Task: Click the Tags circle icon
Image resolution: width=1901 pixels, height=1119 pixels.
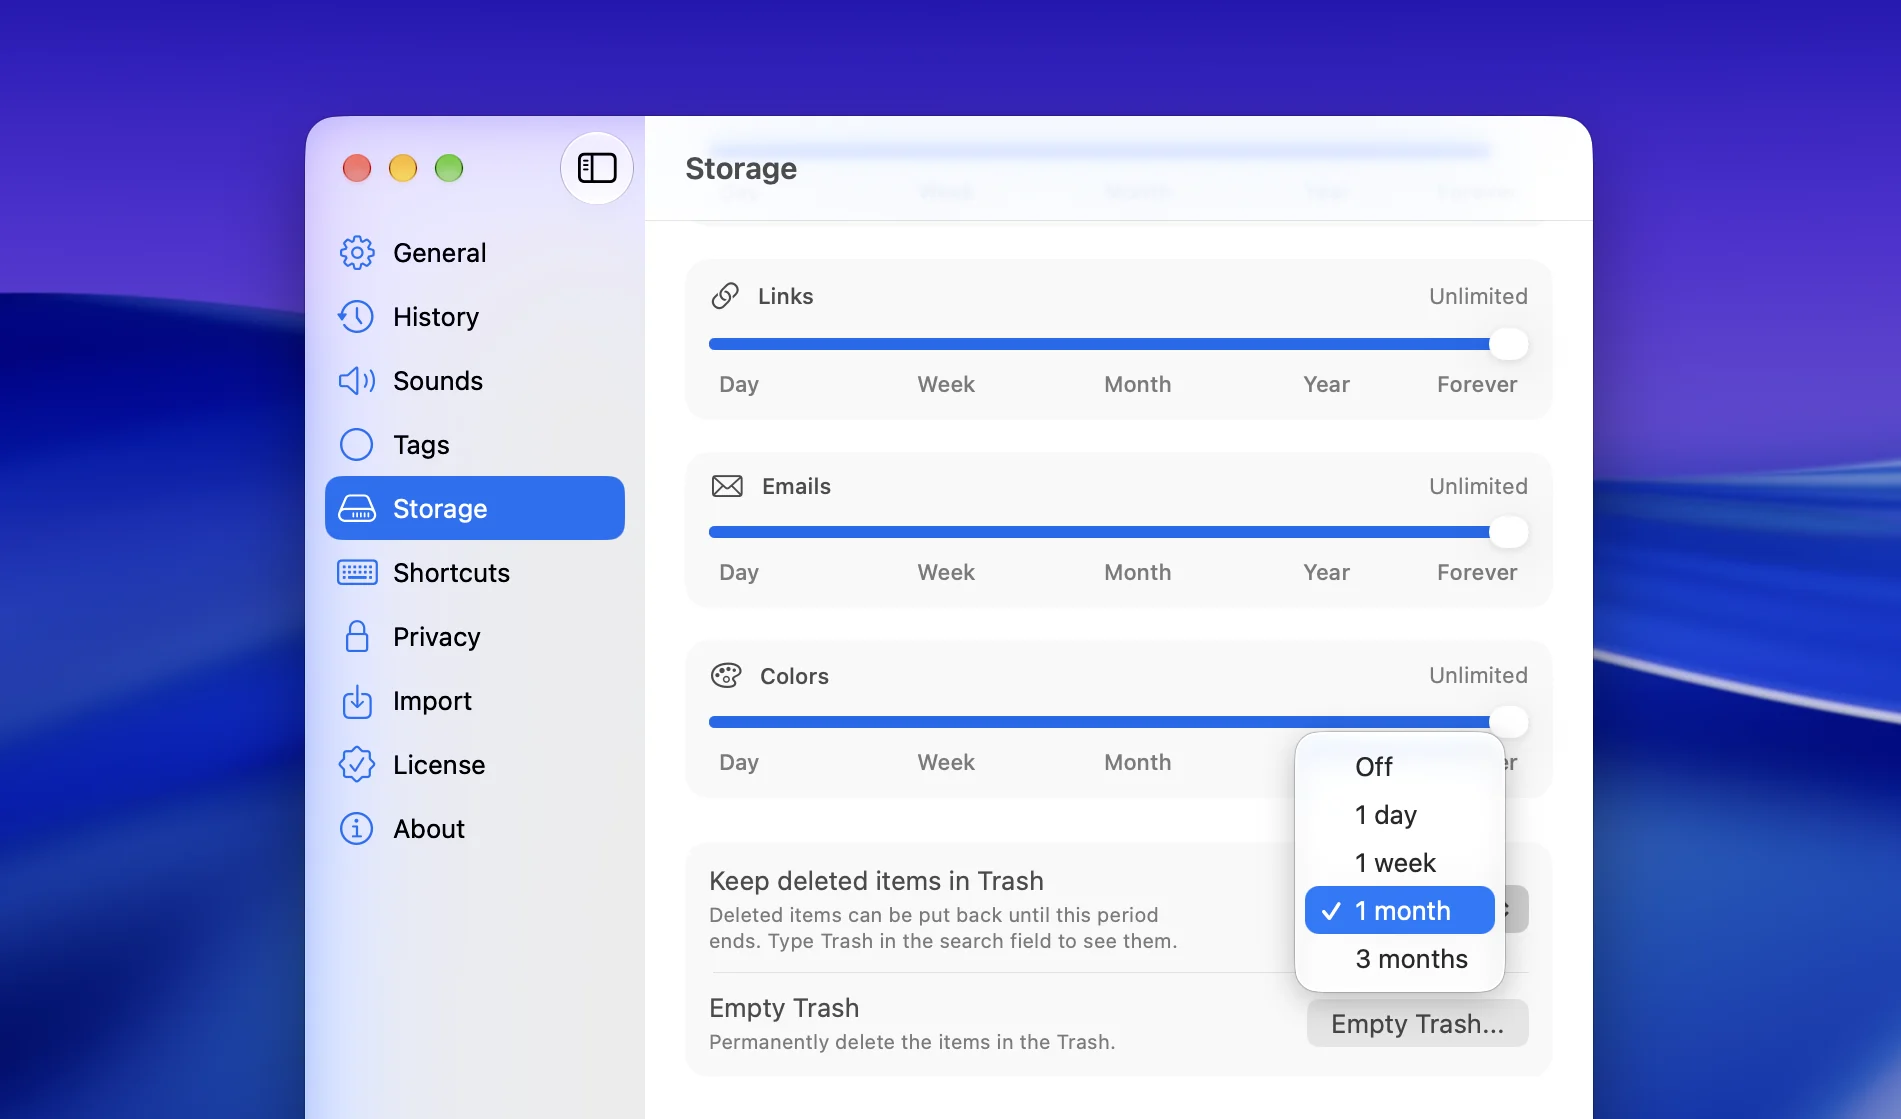Action: click(356, 445)
